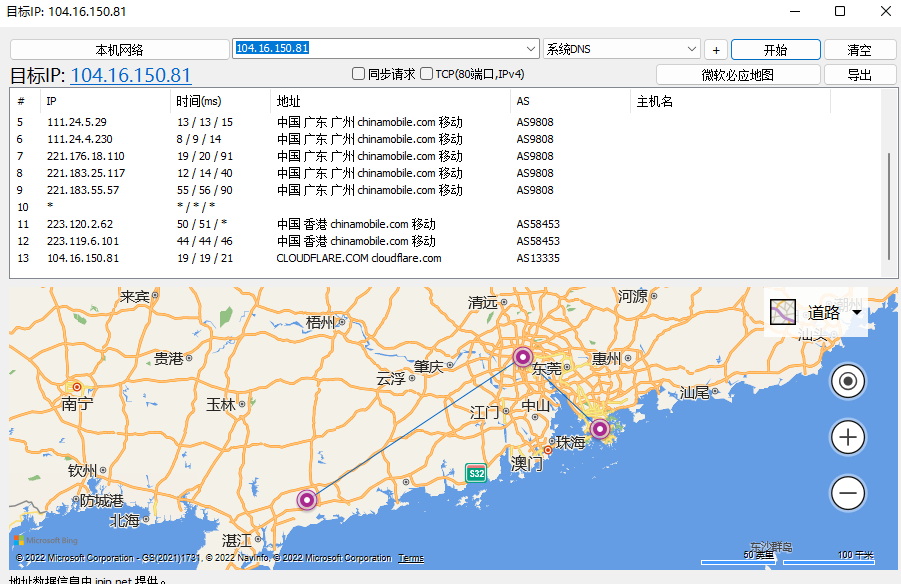Select hop 10 row with asterisks

coord(446,207)
